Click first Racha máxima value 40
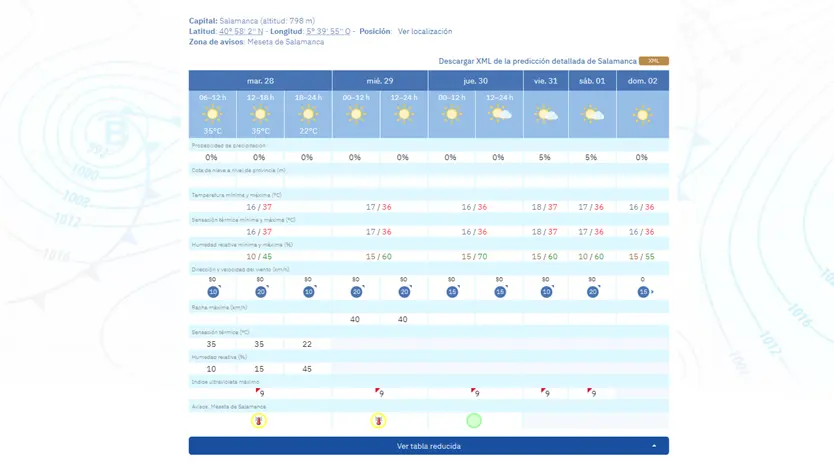834x469 pixels. click(355, 319)
